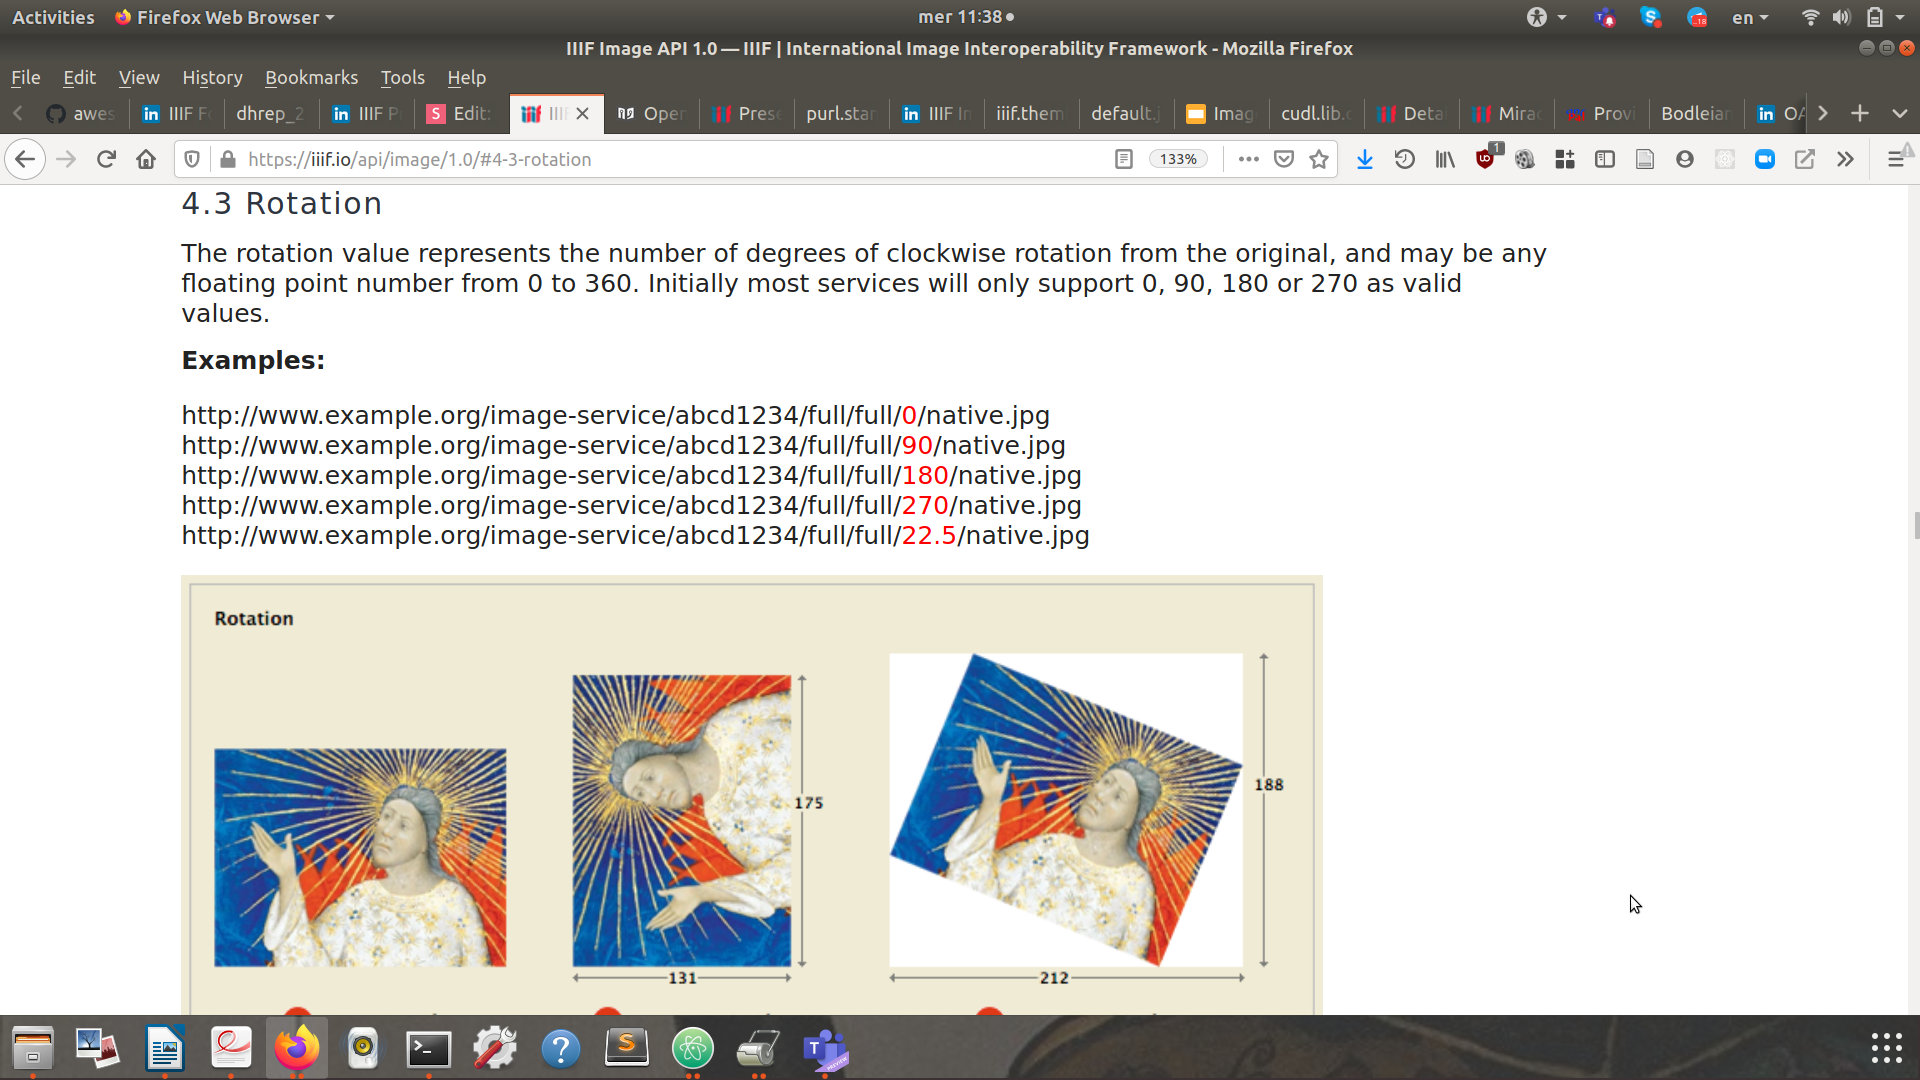
Task: Open the History clock toolbar button
Action: 1404,159
